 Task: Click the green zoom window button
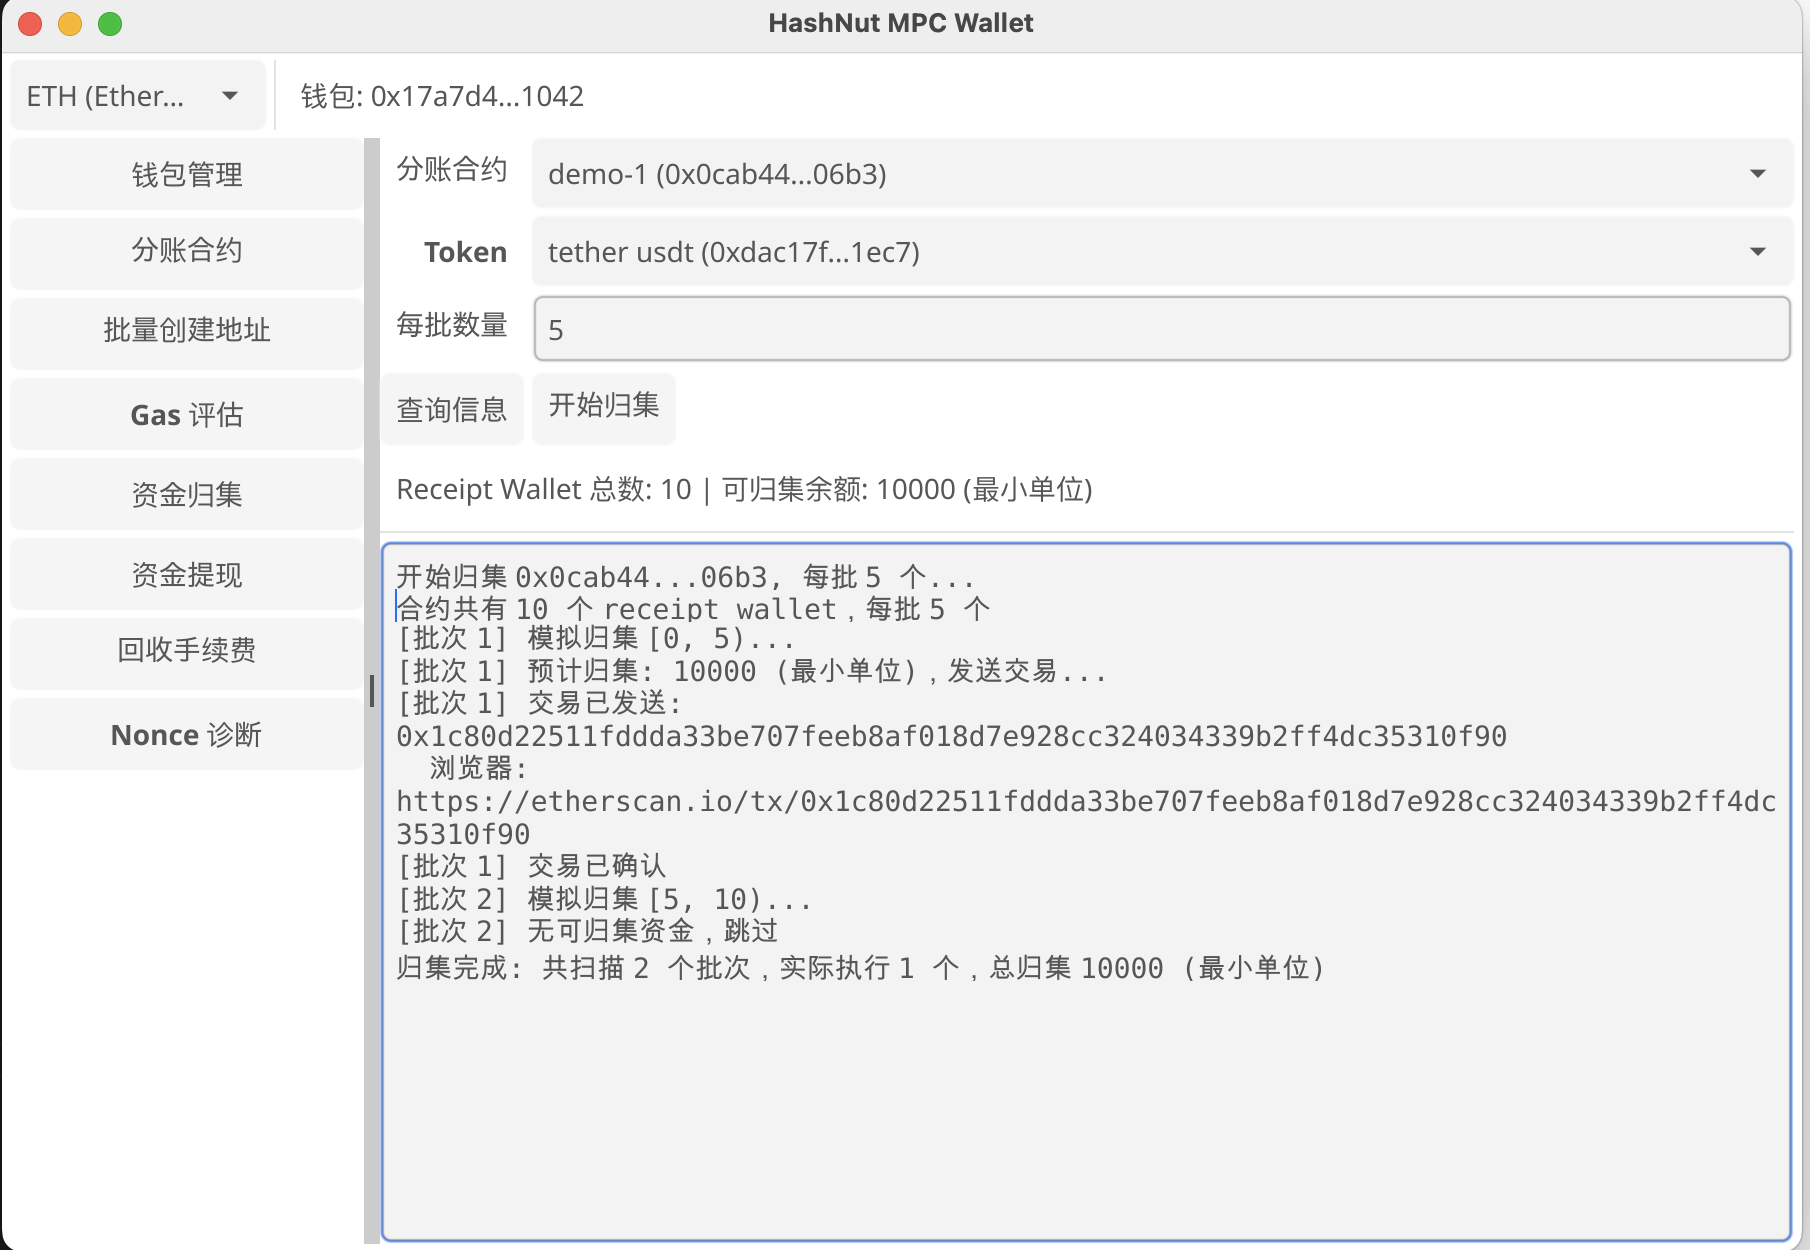pos(110,24)
